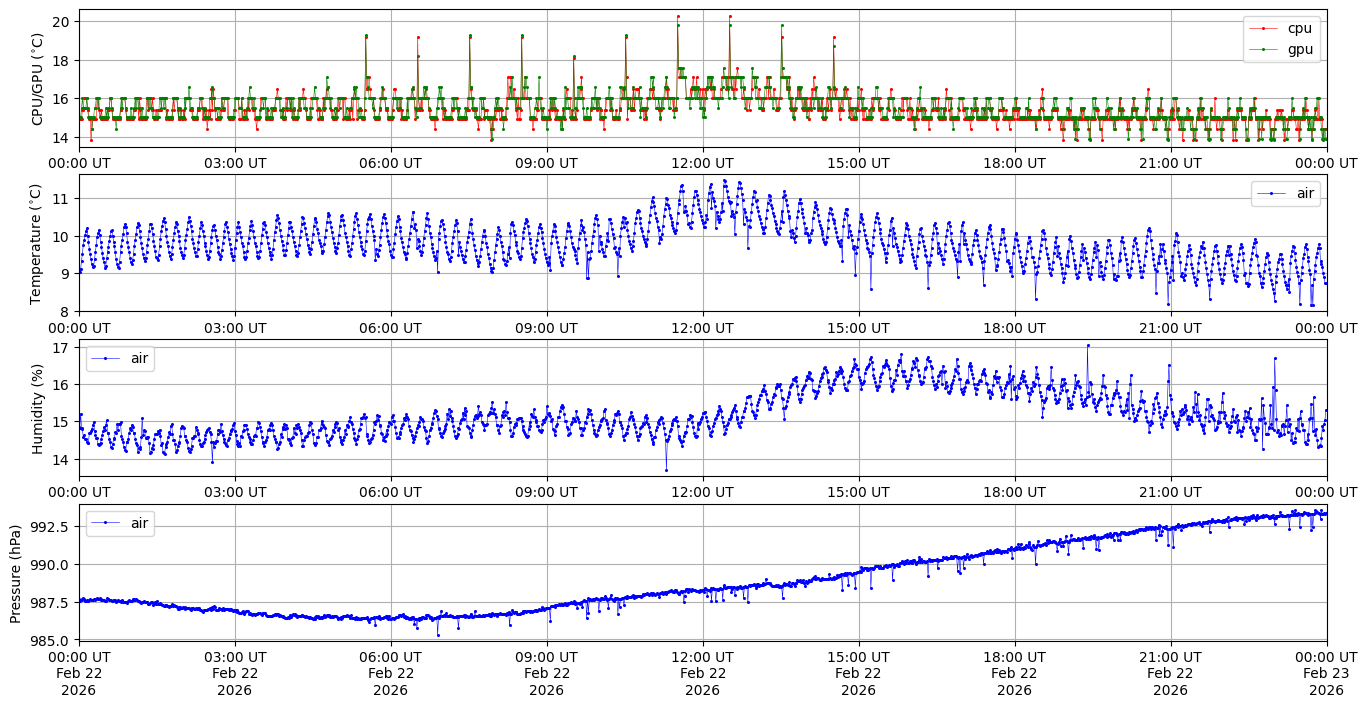The width and height of the screenshot is (1367, 707).
Task: Click the '20' tick on CPU/GPU axis
Action: coord(60,21)
